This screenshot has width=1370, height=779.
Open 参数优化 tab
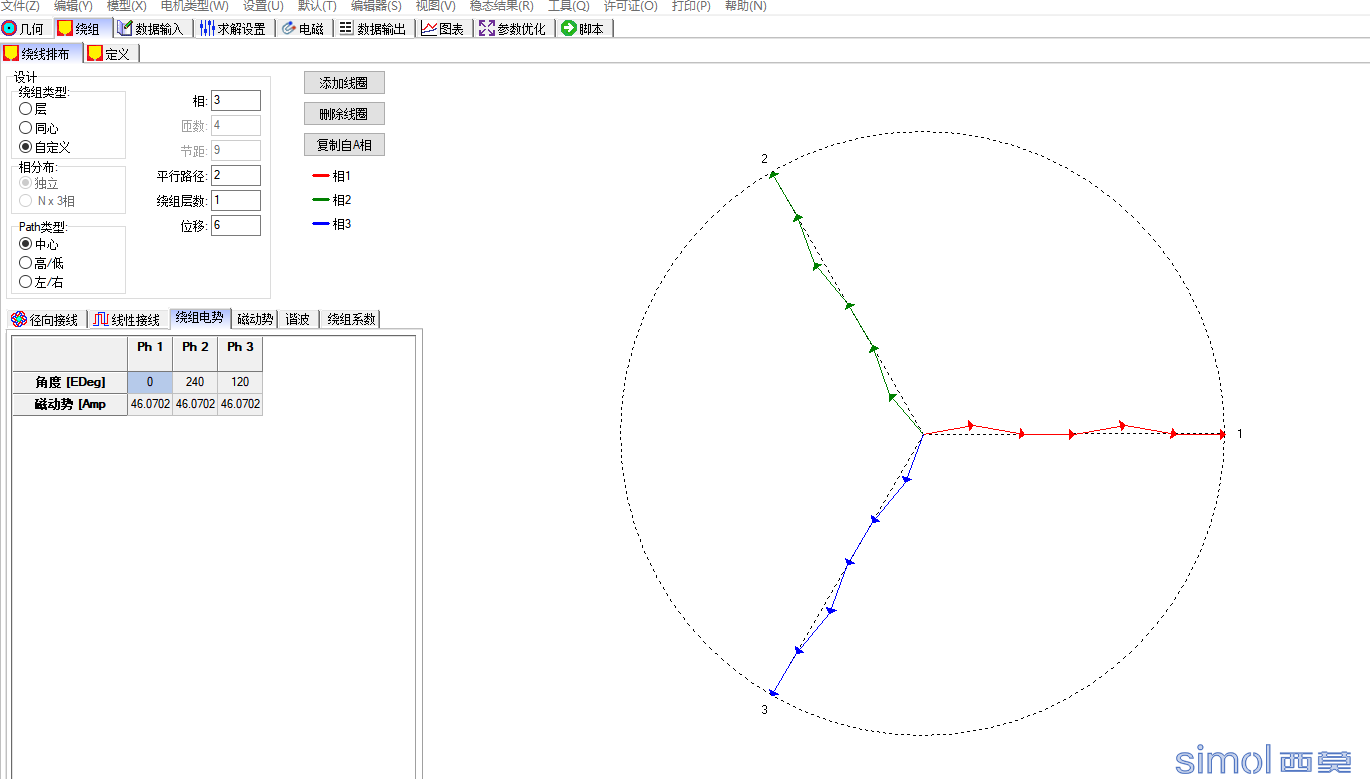[x=513, y=28]
